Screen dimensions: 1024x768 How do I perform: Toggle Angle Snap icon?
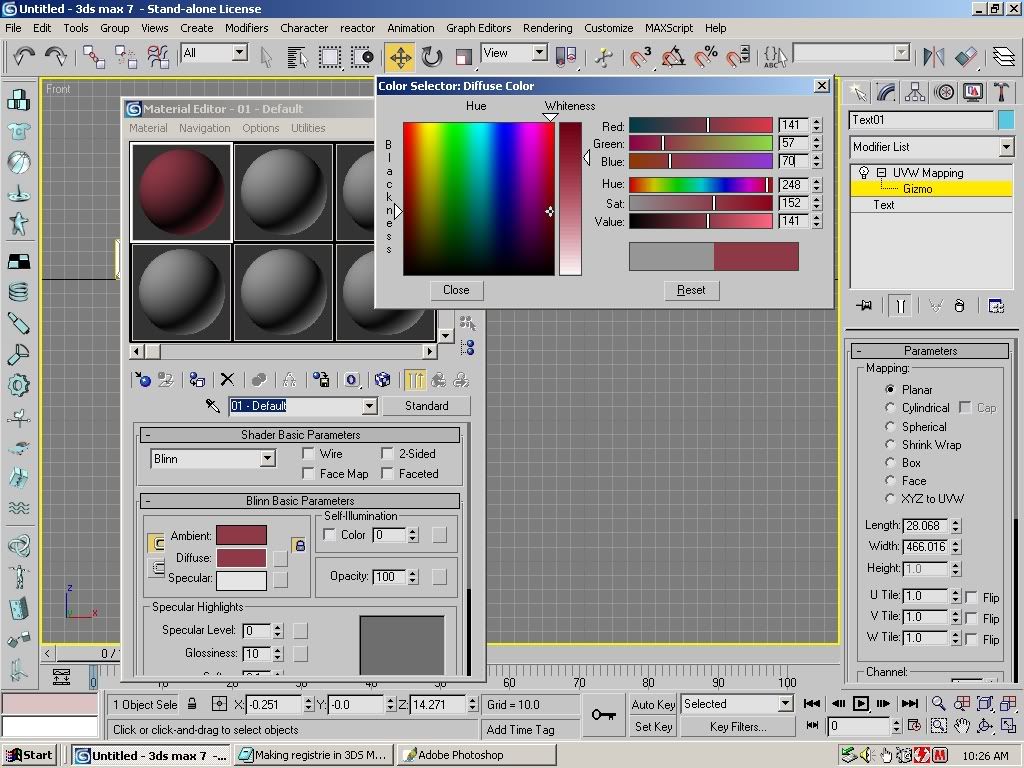[x=673, y=57]
